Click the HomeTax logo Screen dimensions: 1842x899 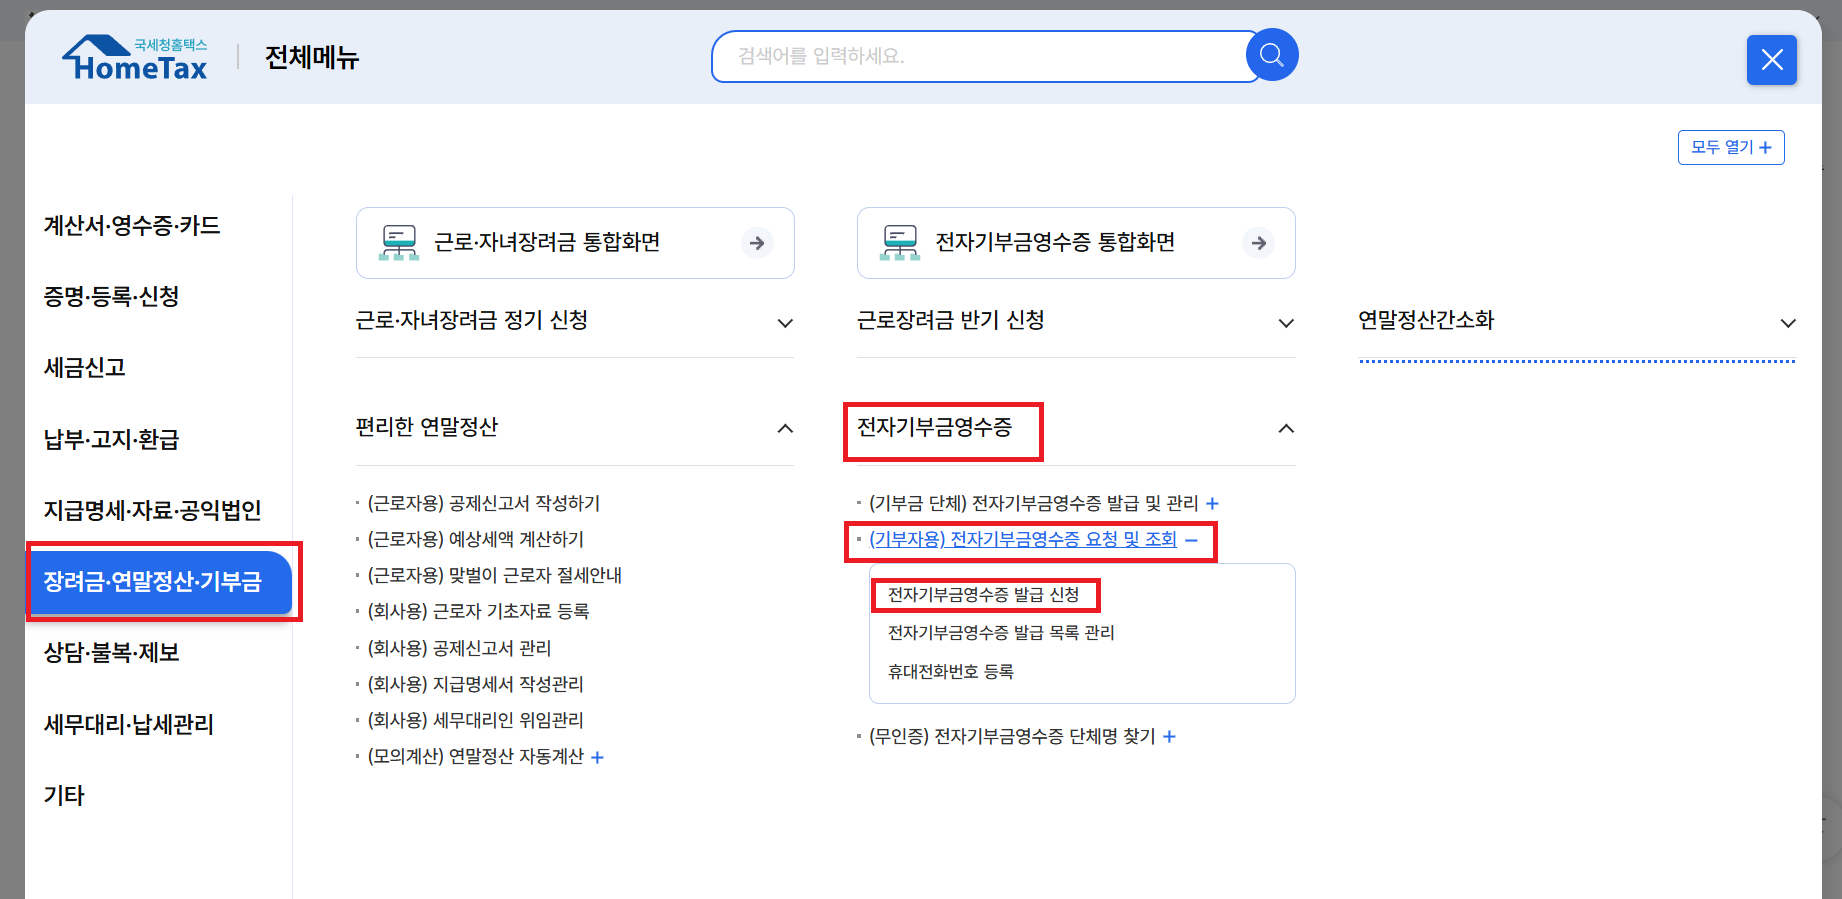point(135,58)
